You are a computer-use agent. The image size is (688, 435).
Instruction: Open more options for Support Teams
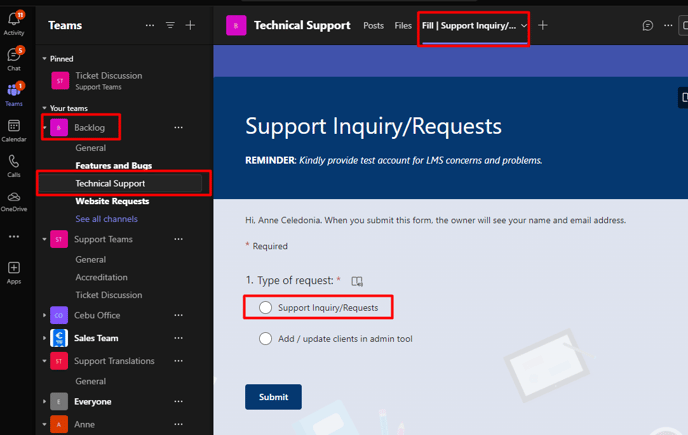[178, 239]
